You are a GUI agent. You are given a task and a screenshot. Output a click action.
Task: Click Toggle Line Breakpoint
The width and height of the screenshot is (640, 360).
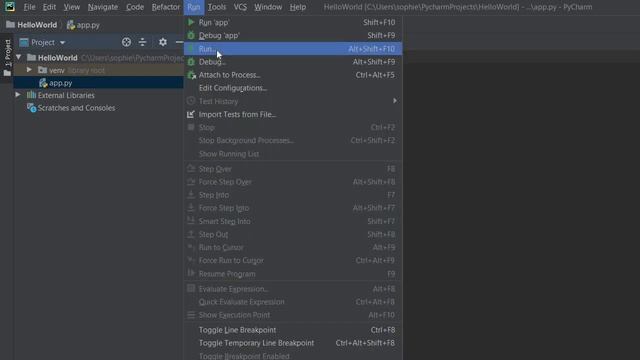tap(293, 330)
